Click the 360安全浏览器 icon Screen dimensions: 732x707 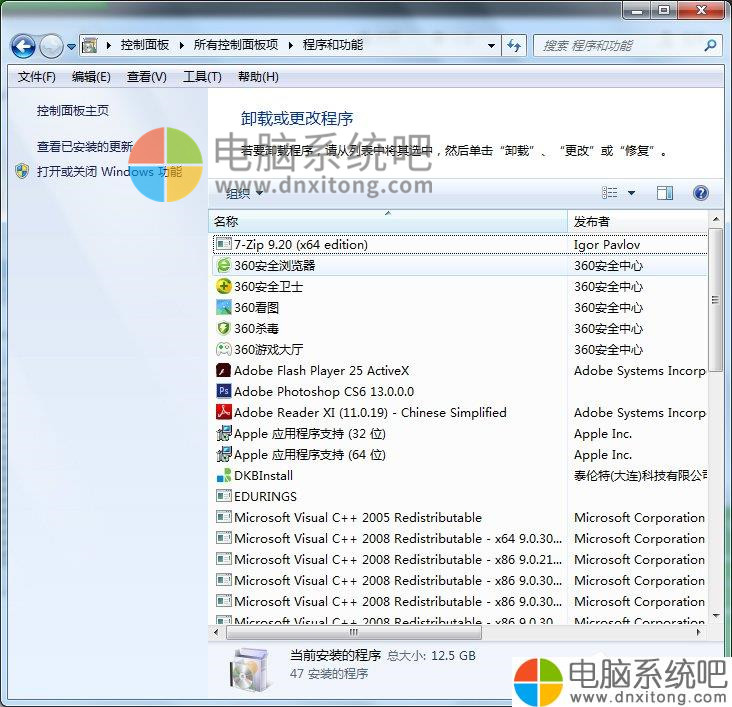pos(224,265)
